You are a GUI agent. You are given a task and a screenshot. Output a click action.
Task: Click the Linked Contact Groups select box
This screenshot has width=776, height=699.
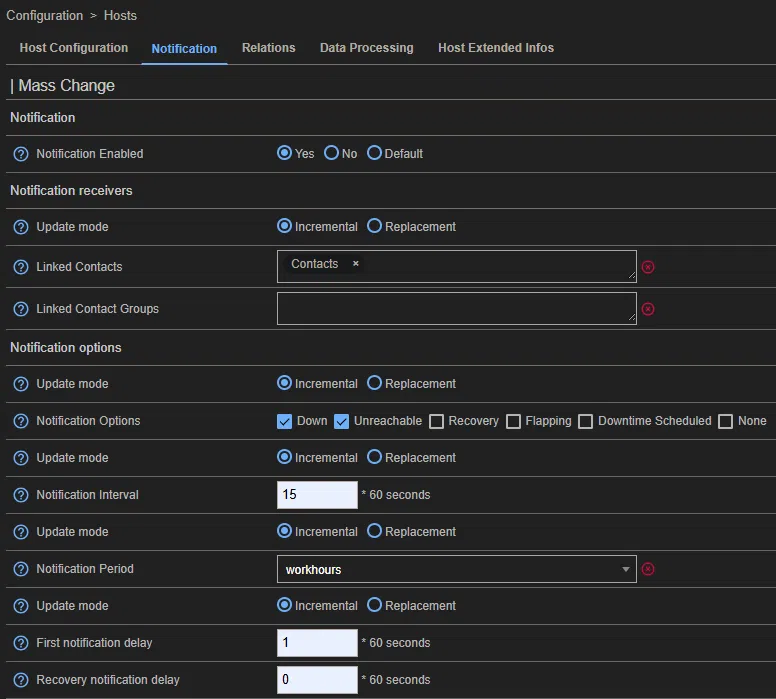(x=456, y=309)
